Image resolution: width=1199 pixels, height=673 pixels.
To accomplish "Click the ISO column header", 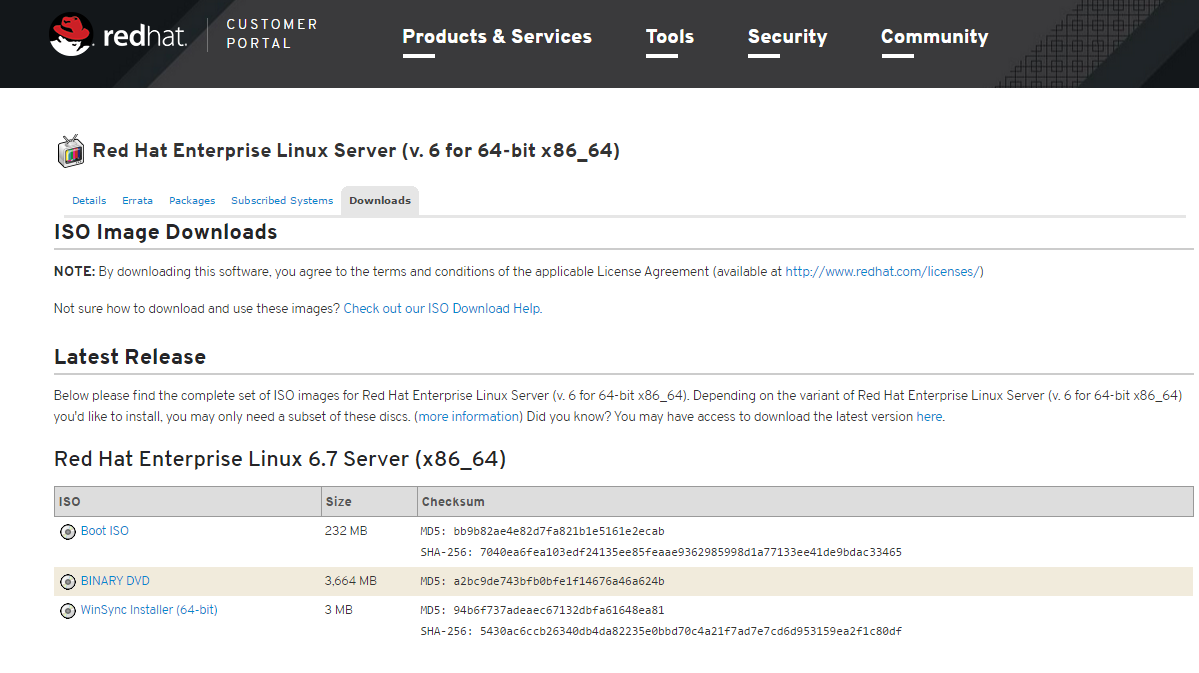I will 187,502.
